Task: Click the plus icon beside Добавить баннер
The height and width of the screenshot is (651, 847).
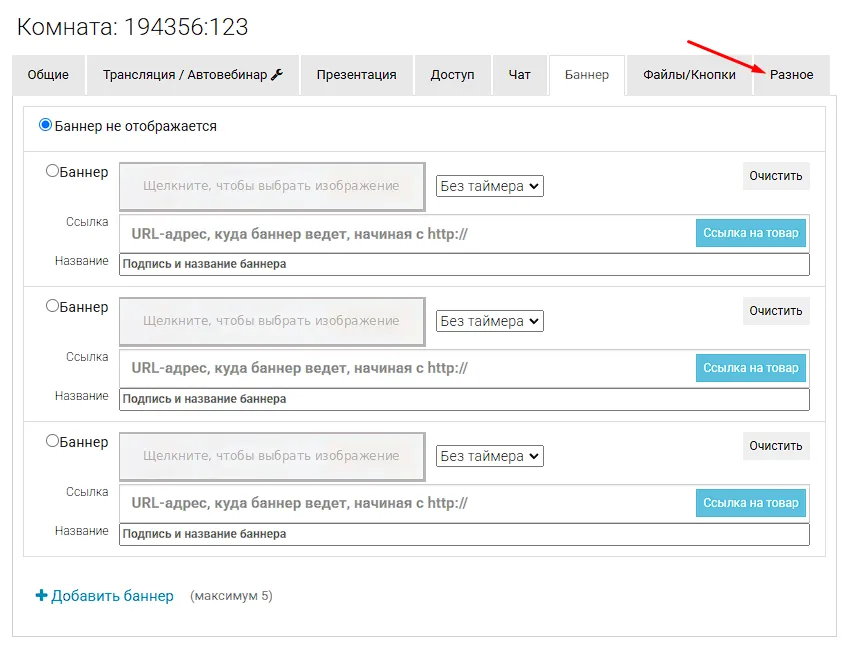Action: pos(41,596)
